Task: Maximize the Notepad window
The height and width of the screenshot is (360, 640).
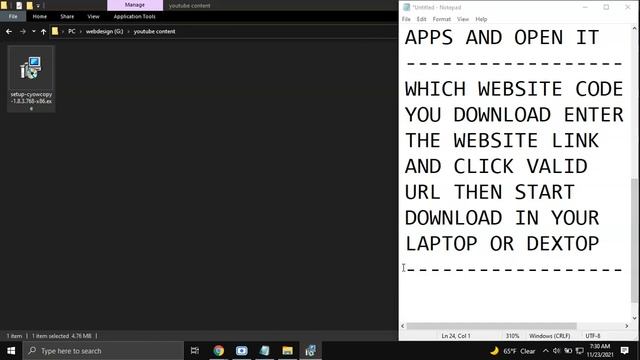Action: tap(606, 7)
